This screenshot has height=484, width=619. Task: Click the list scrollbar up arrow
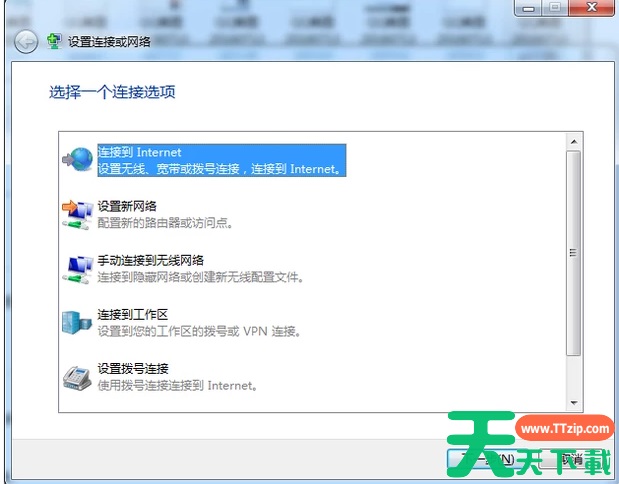coord(574,142)
